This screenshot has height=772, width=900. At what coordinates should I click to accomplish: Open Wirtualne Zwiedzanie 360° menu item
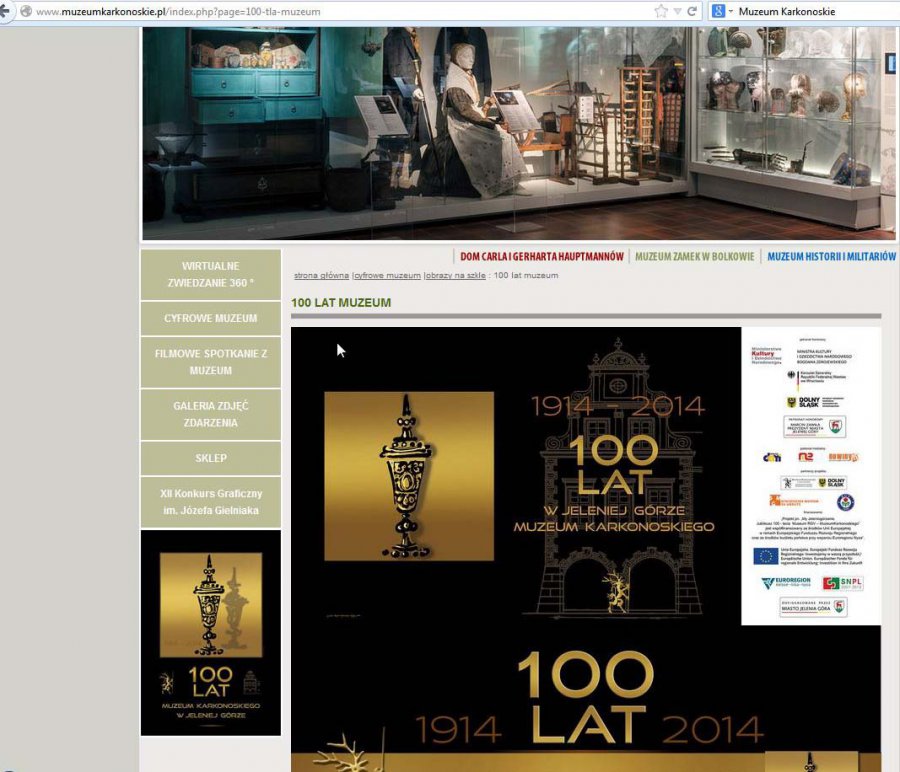pyautogui.click(x=211, y=274)
